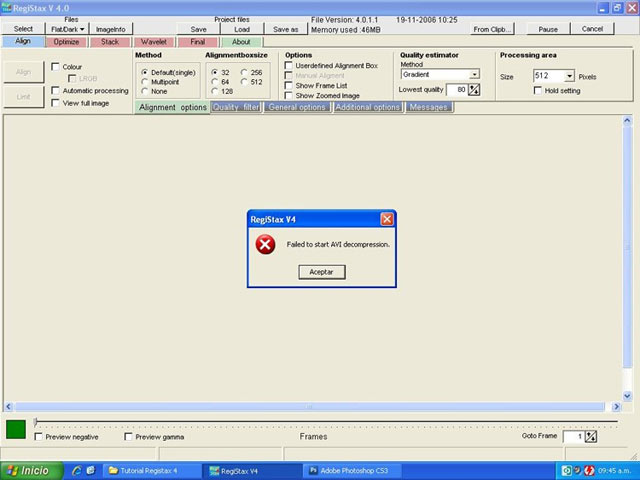Open the Quality filter options tab
640x480 pixels.
click(236, 107)
